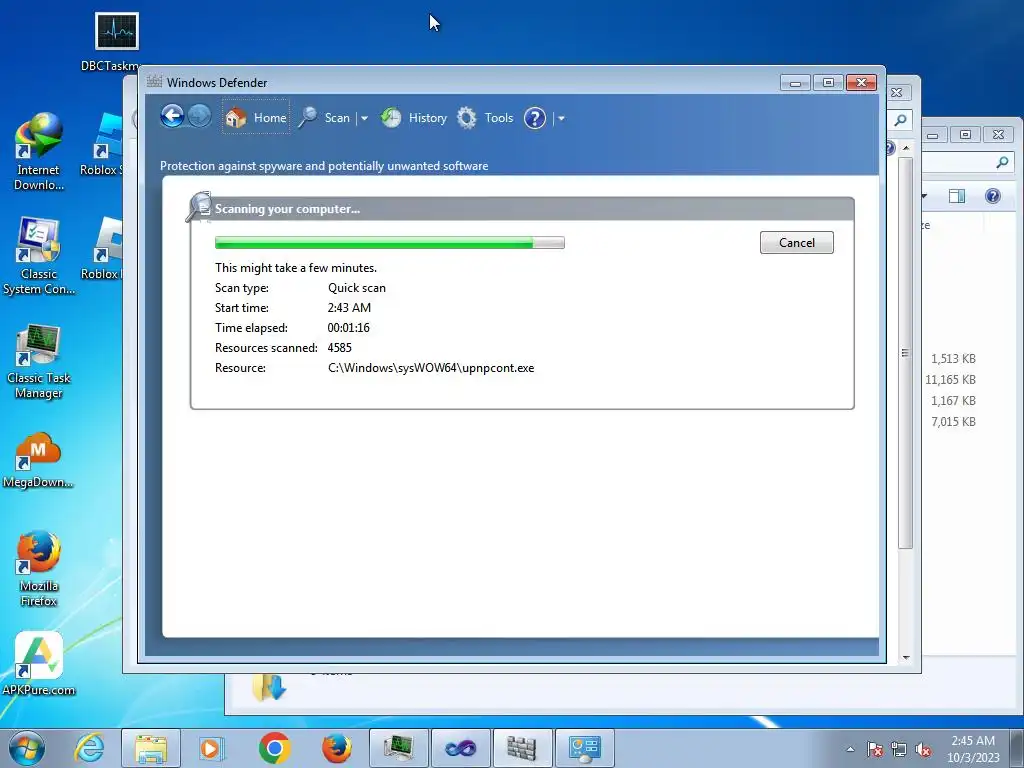This screenshot has width=1024, height=768.
Task: Open DBCTaskman desktop icon
Action: 116,41
